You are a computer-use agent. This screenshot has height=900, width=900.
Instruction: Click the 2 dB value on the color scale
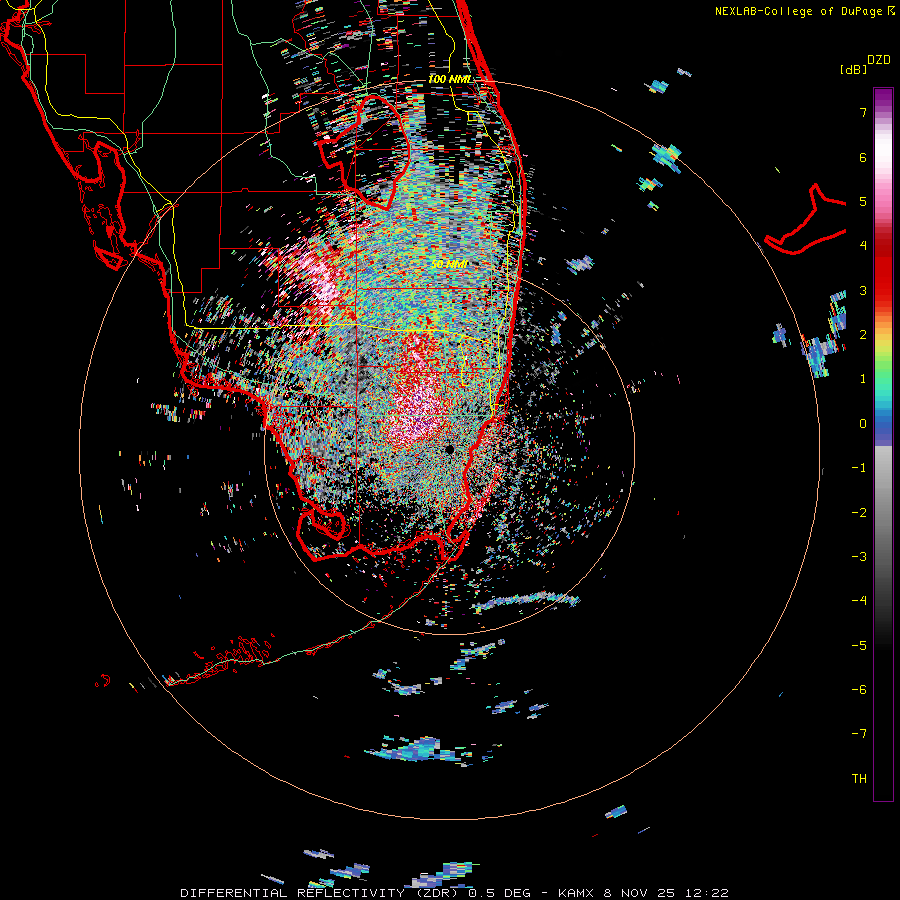tap(863, 335)
